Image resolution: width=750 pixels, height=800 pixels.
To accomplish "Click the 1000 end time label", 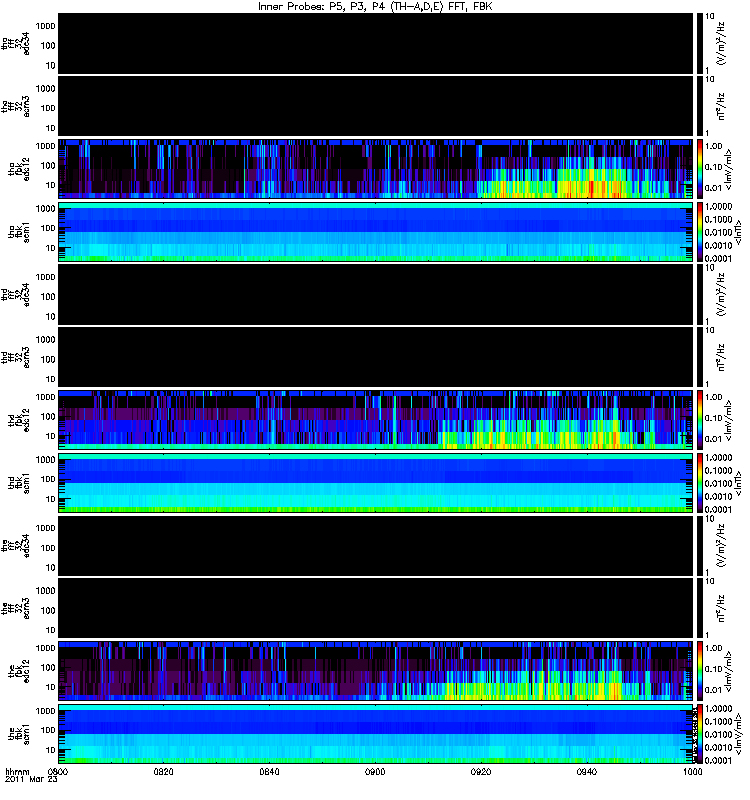I will point(692,772).
